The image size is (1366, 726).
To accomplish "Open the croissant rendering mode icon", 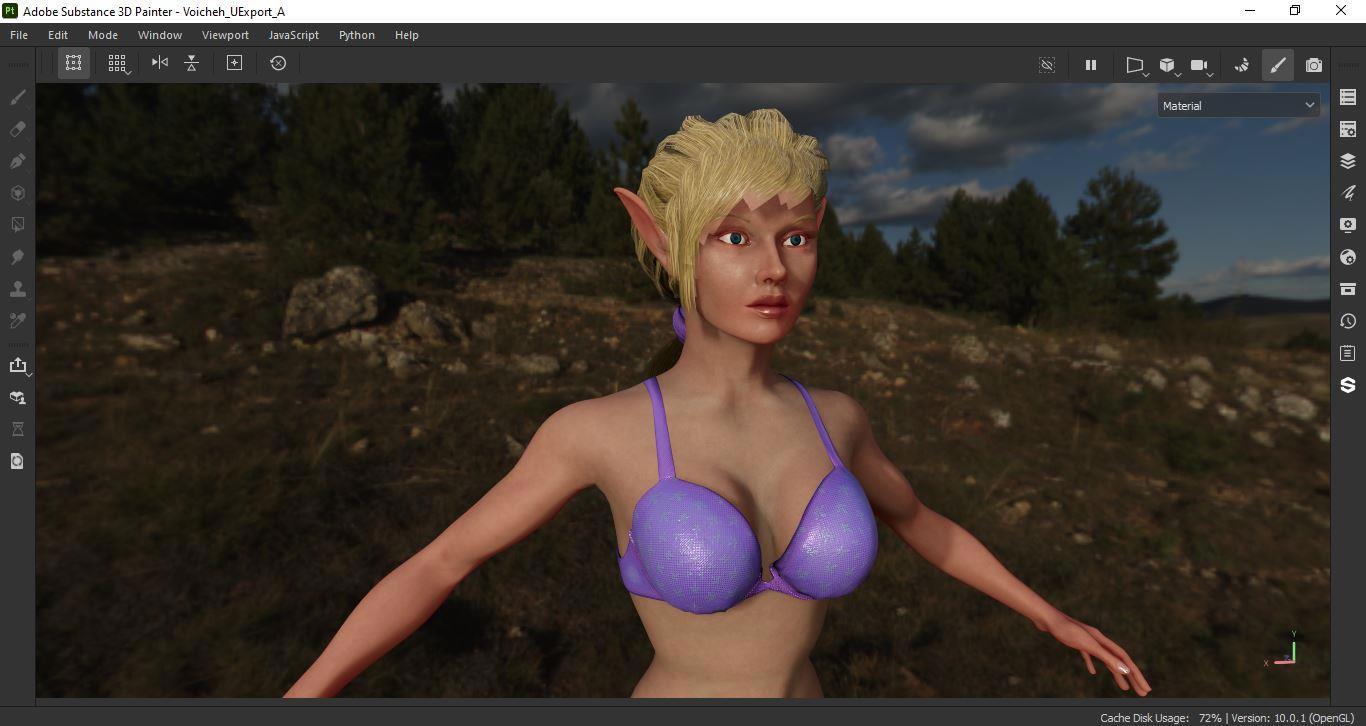I will pos(1242,65).
